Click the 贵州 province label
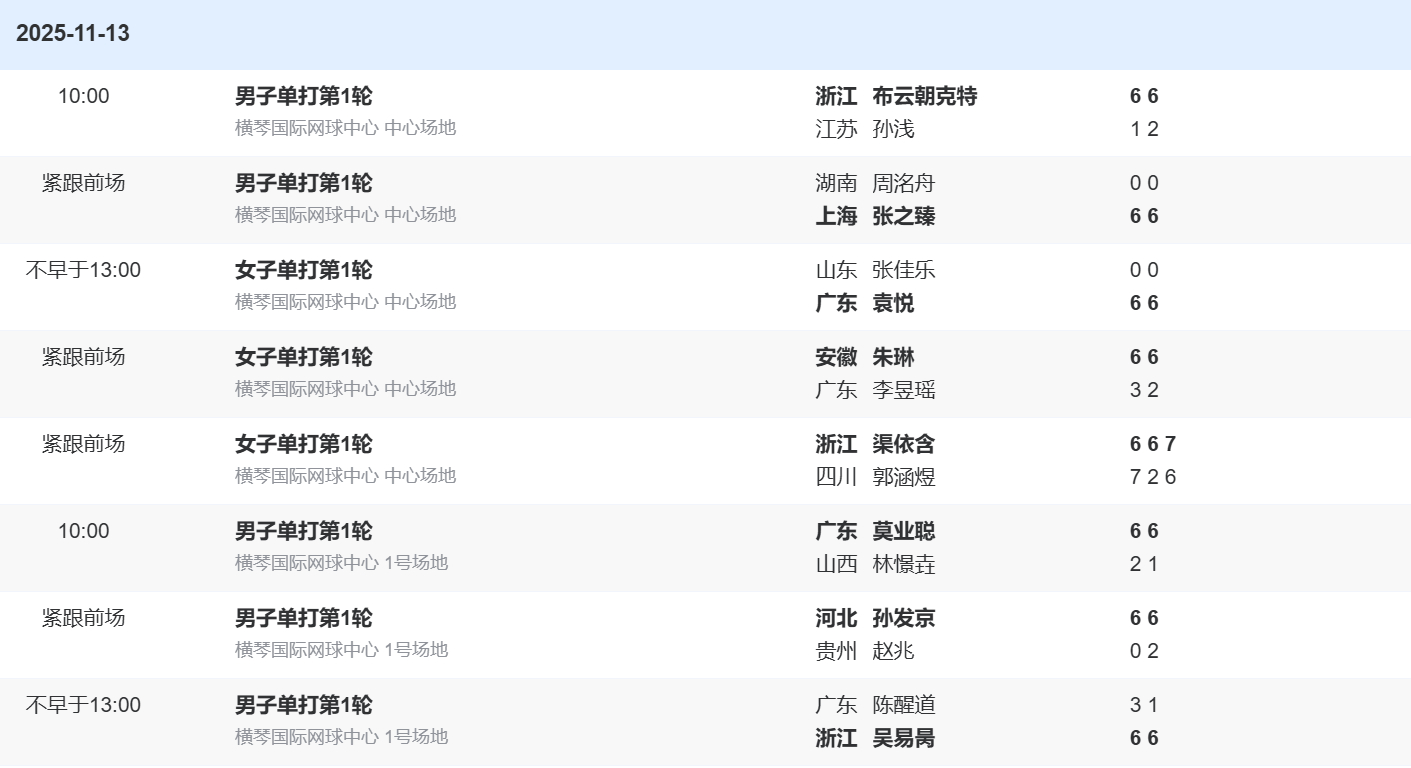Screen dimensions: 1411x768 click(x=837, y=651)
